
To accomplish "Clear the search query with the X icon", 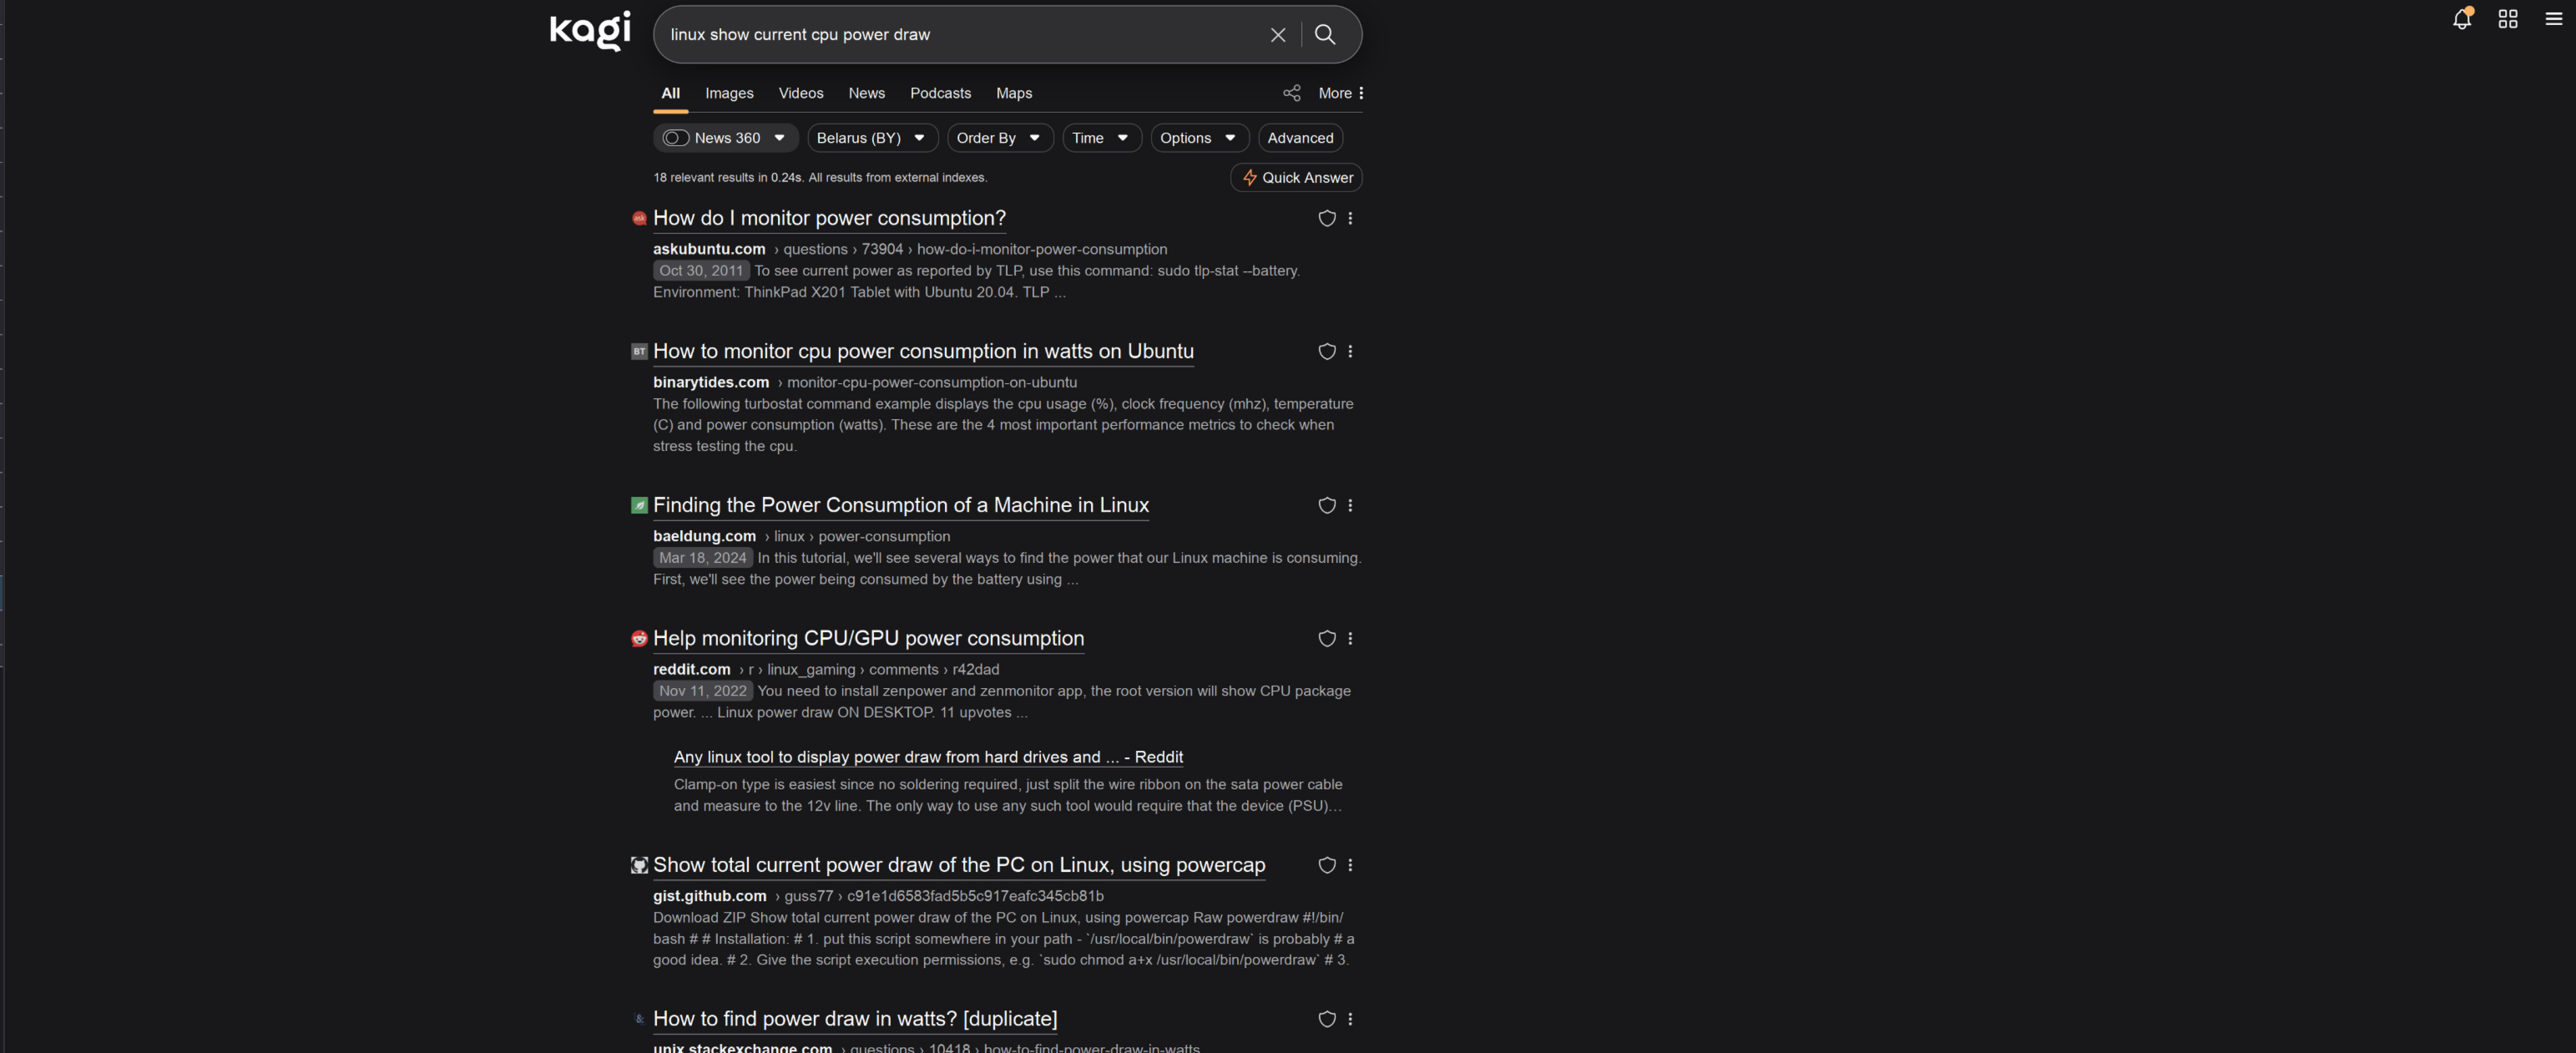I will click(1277, 35).
